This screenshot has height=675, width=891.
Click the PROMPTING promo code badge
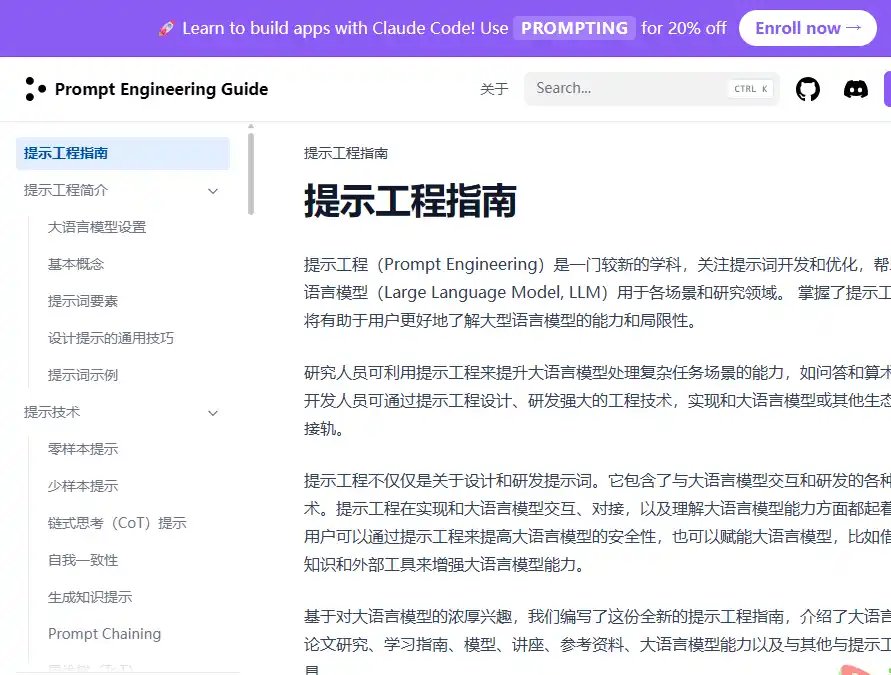pyautogui.click(x=574, y=28)
